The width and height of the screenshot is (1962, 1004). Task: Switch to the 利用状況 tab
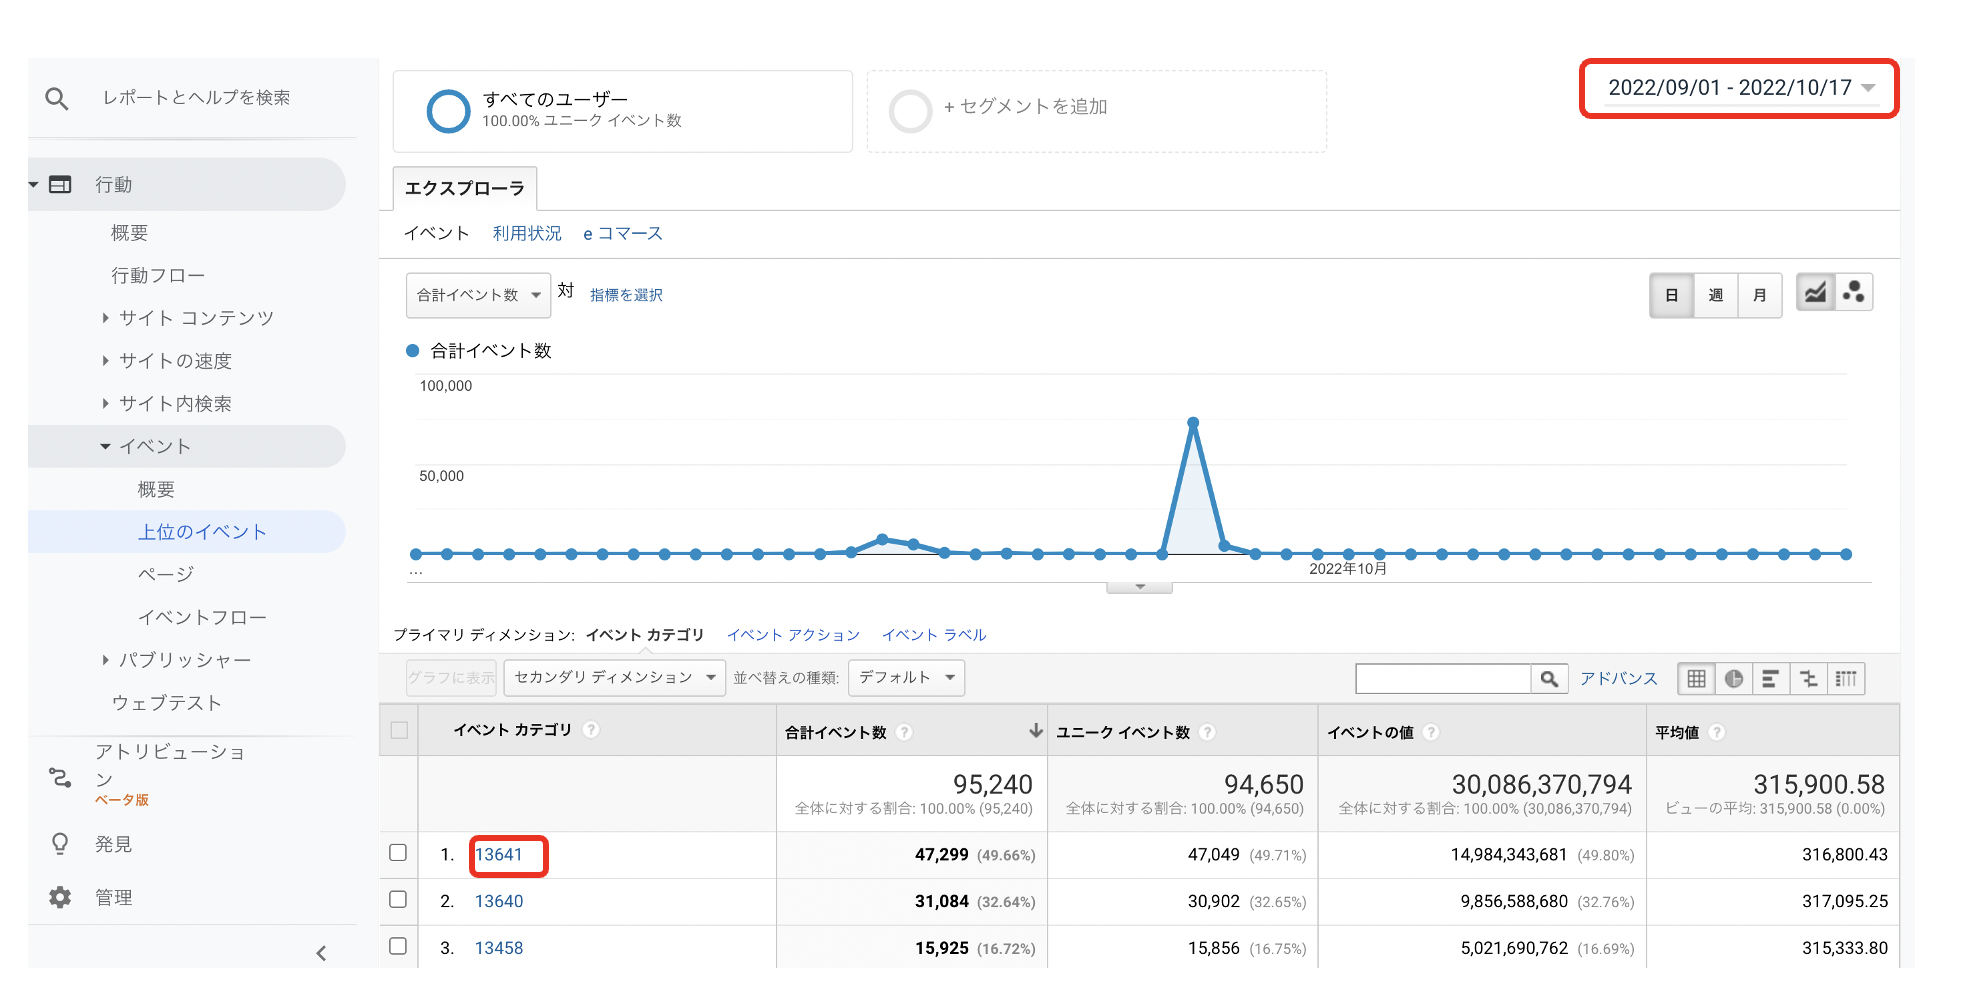pyautogui.click(x=527, y=233)
